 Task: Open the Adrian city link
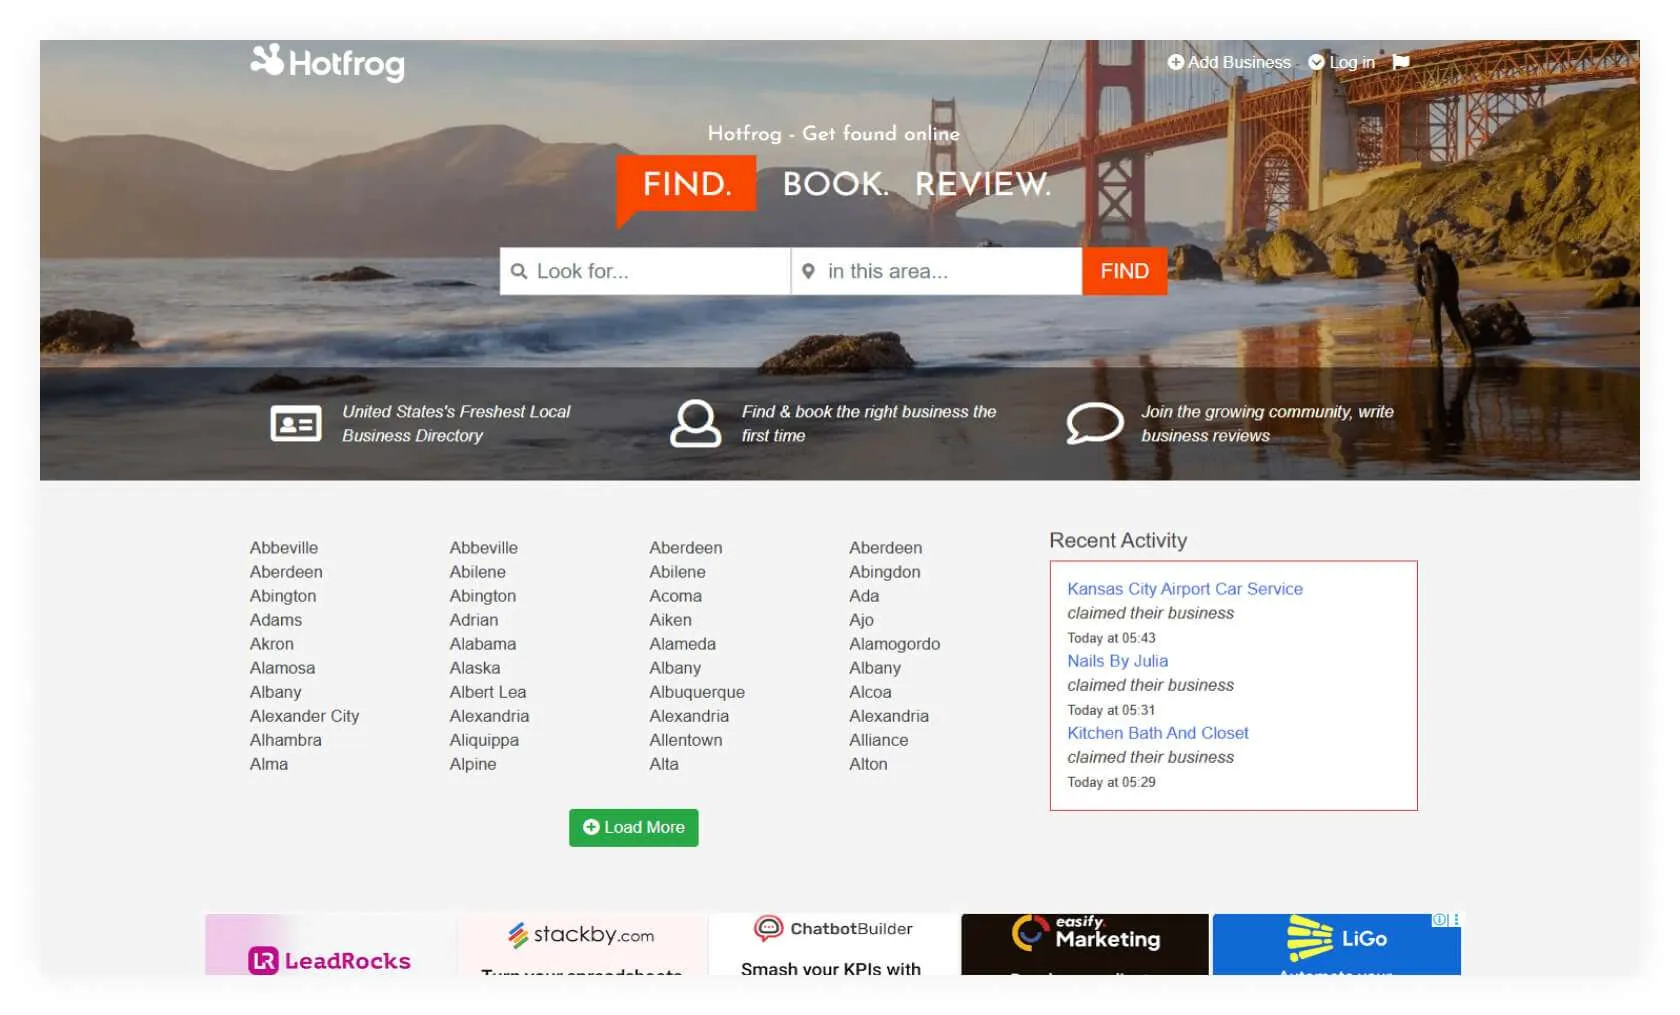(474, 620)
